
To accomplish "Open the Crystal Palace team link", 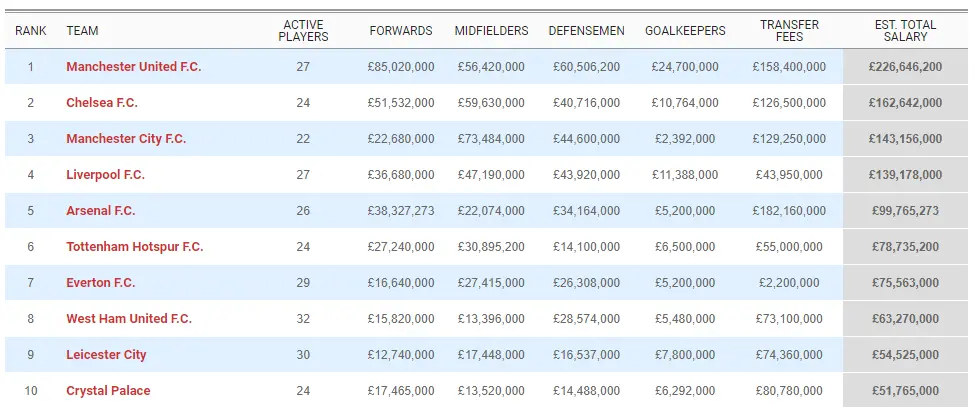I will (x=108, y=391).
